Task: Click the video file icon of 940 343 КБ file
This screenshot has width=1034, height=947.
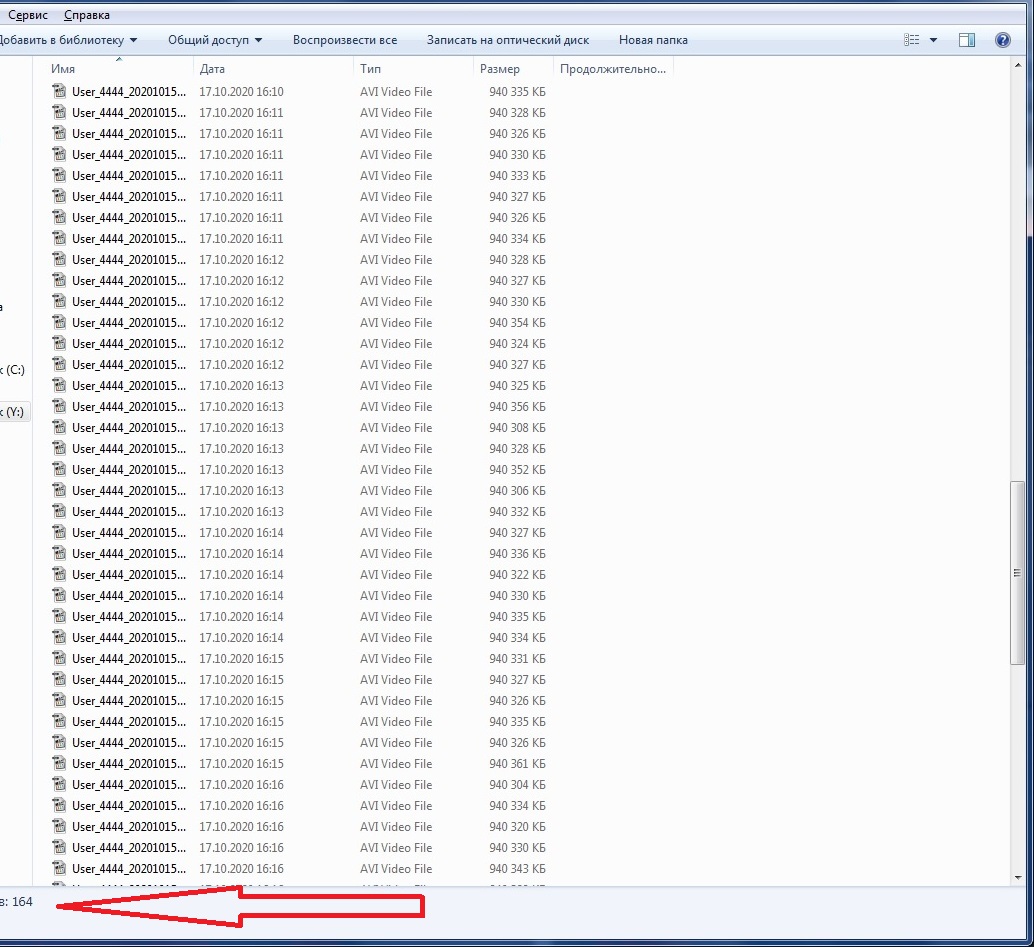Action: (x=59, y=869)
